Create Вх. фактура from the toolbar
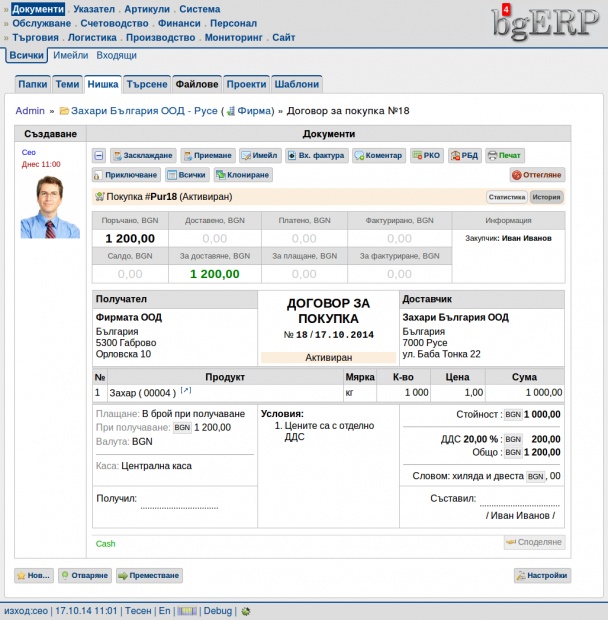Viewport: 608px width, 620px height. (x=316, y=155)
